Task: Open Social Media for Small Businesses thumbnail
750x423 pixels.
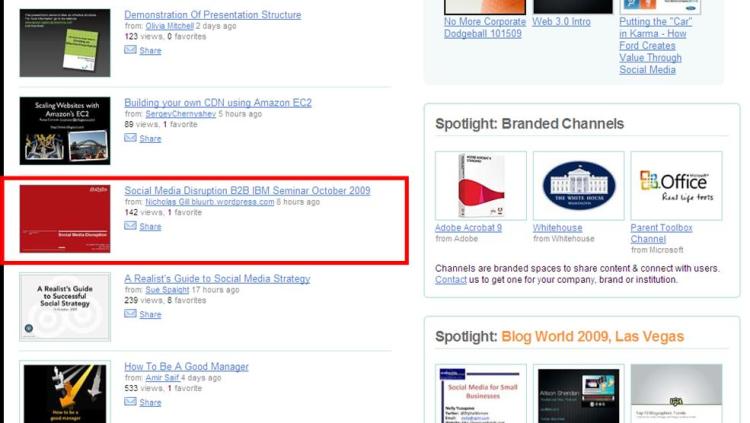Action: tap(481, 394)
